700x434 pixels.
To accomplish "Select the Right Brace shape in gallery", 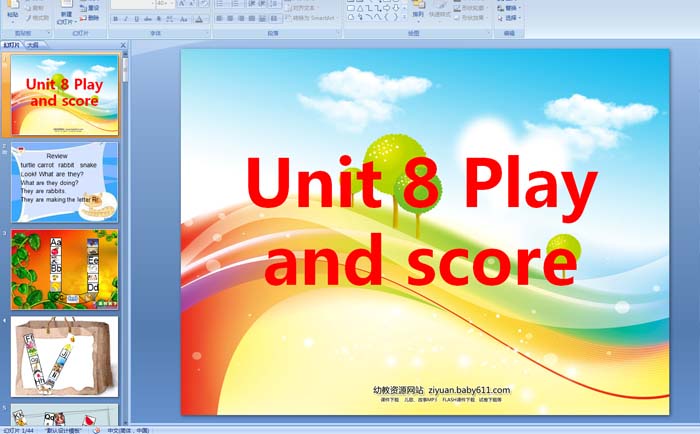I will coord(395,17).
